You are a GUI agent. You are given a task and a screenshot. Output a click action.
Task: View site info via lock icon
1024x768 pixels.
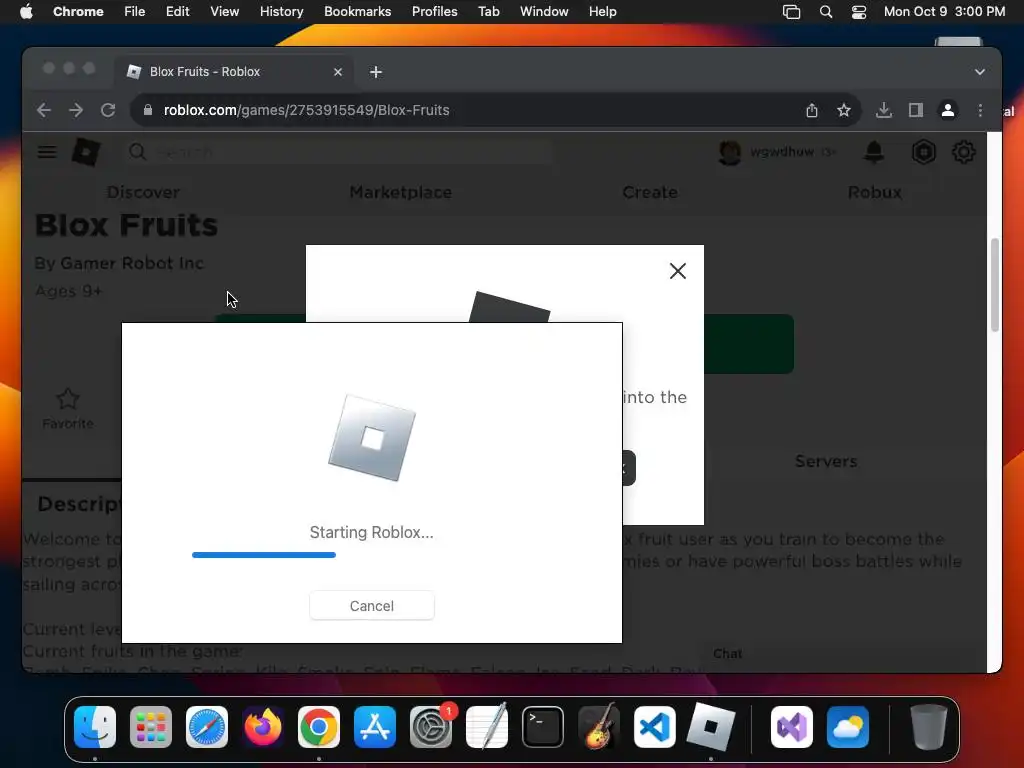[148, 110]
